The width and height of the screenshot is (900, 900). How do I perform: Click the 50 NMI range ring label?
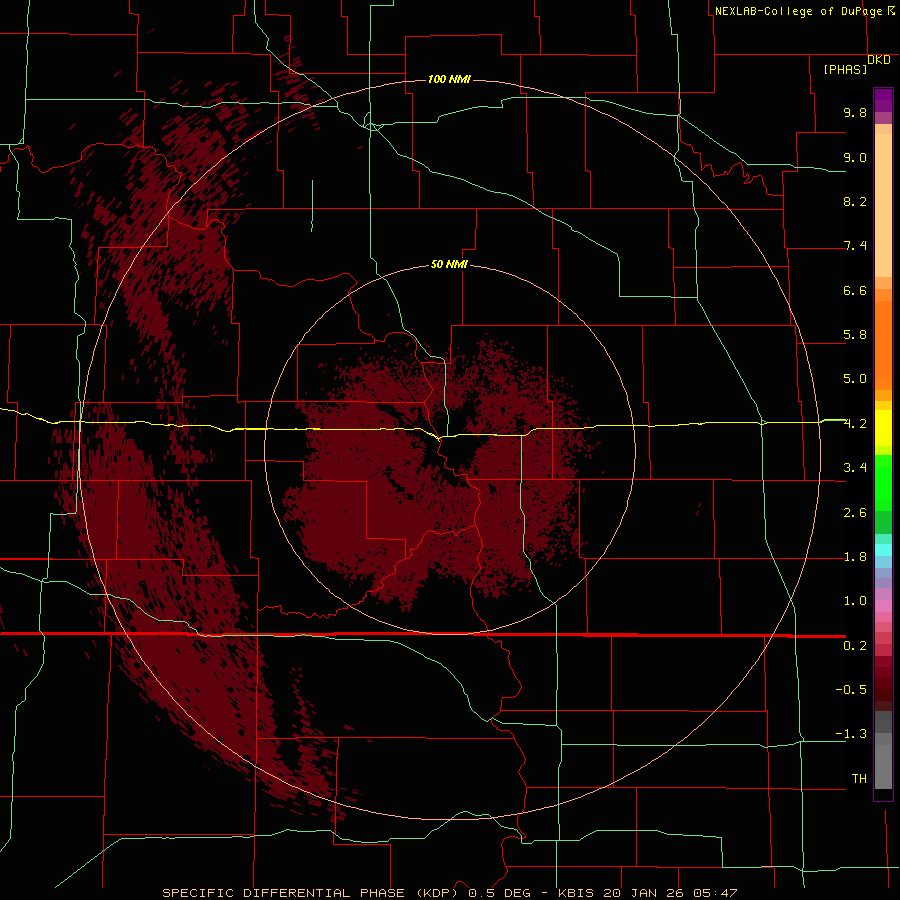(449, 264)
